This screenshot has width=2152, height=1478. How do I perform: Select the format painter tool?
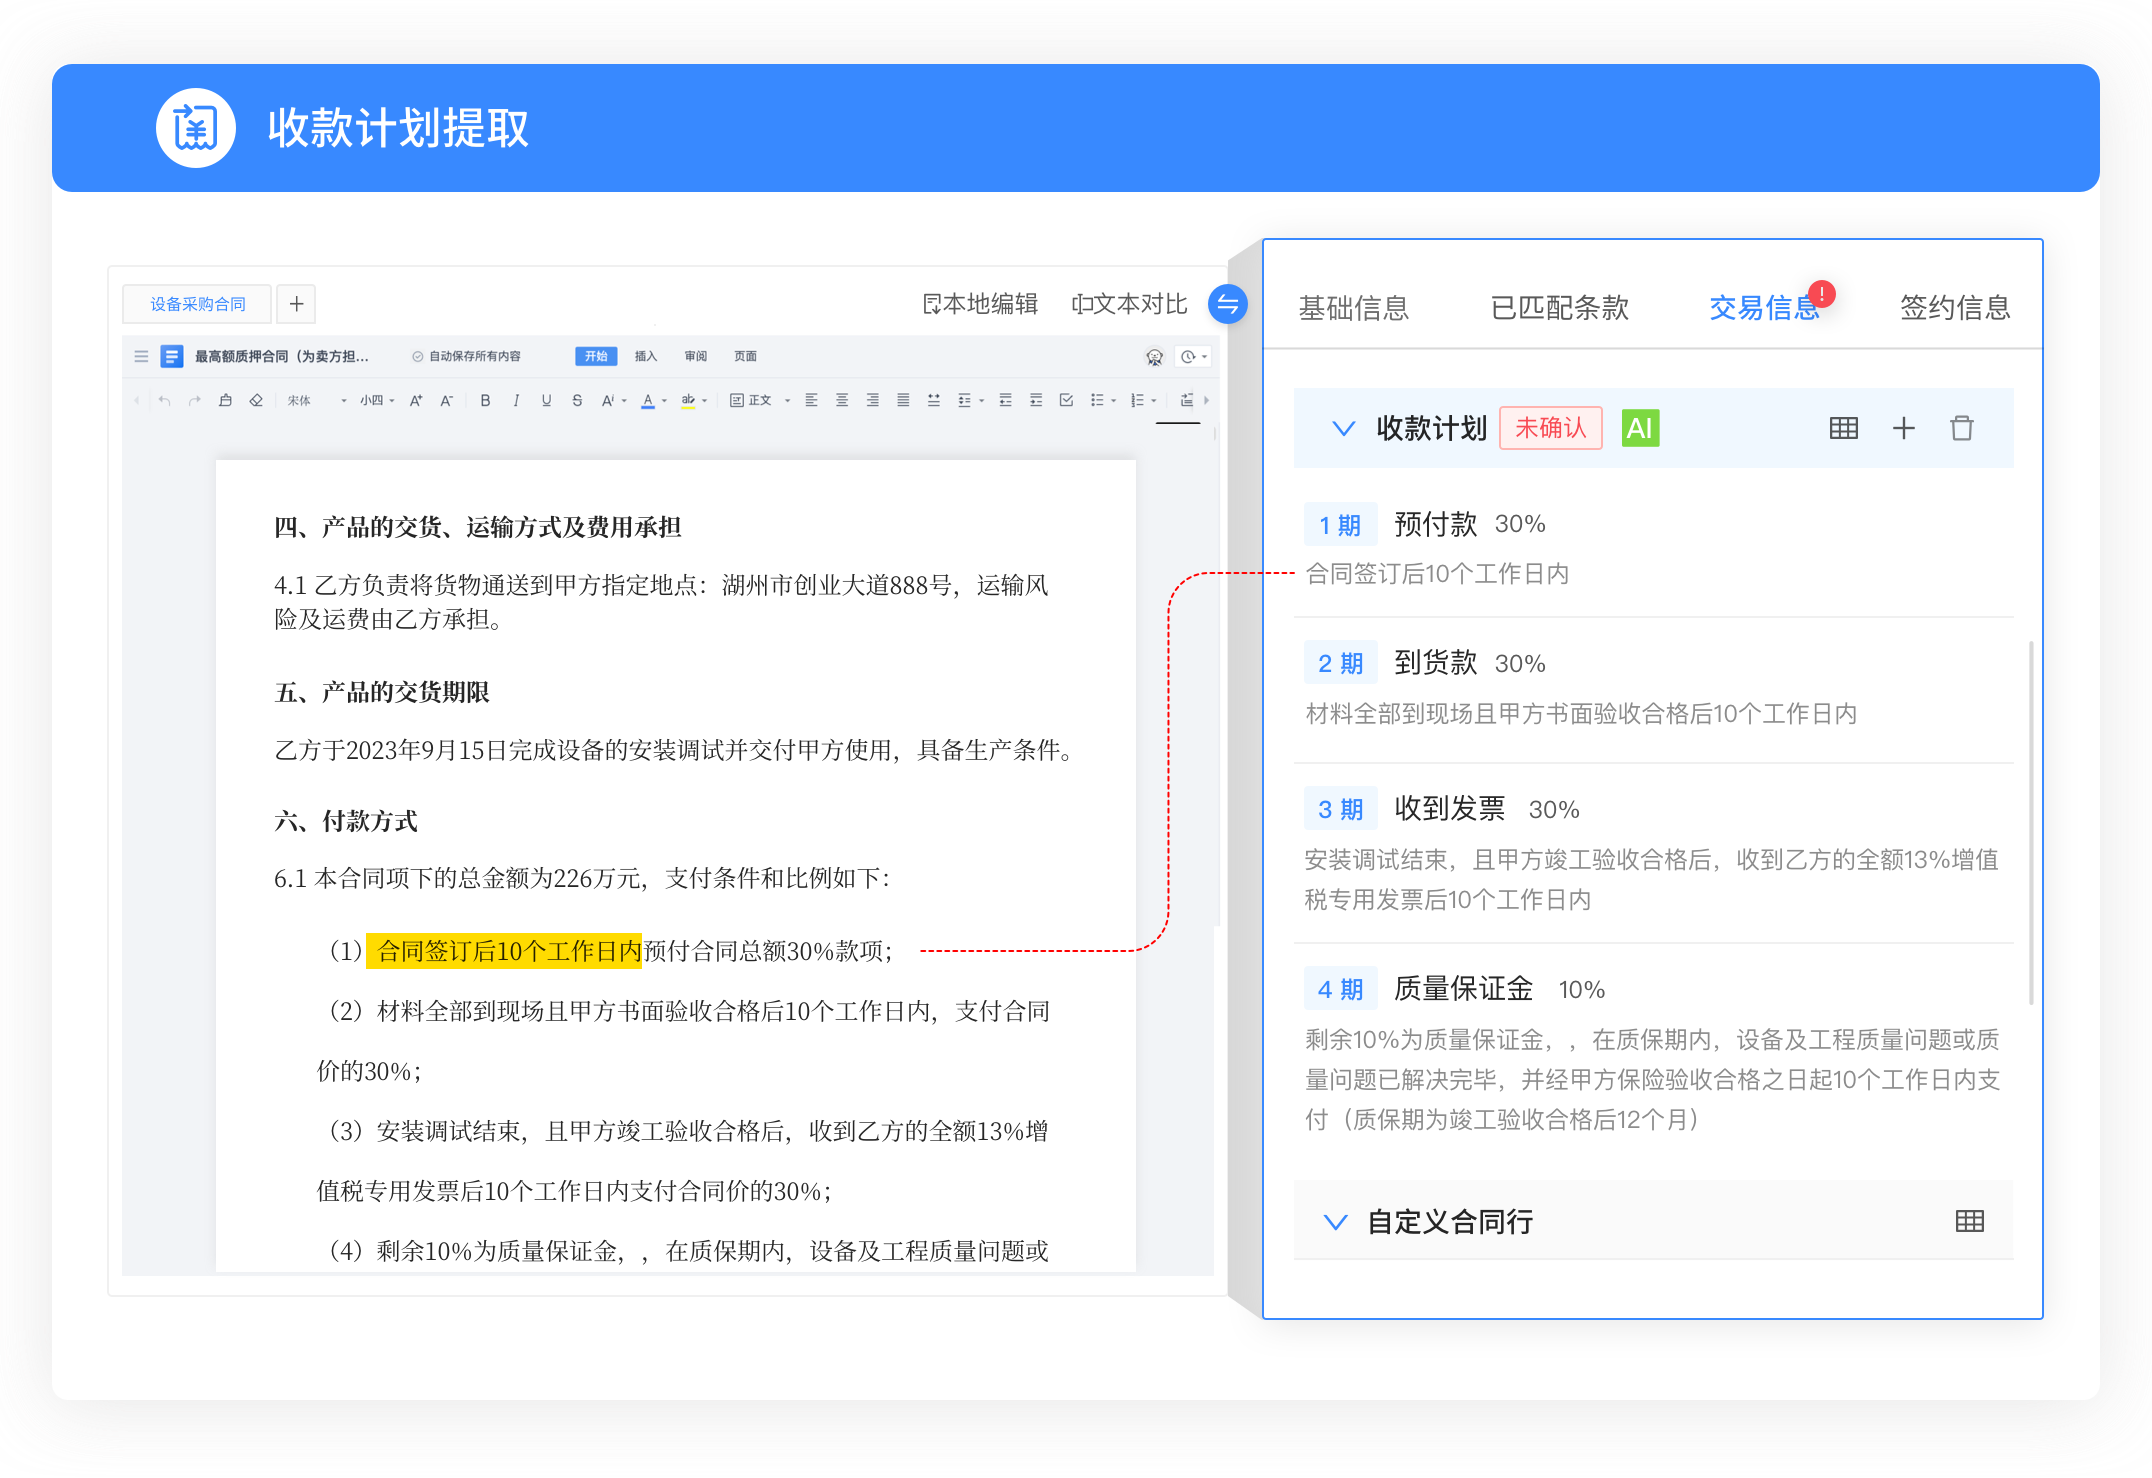pos(225,400)
